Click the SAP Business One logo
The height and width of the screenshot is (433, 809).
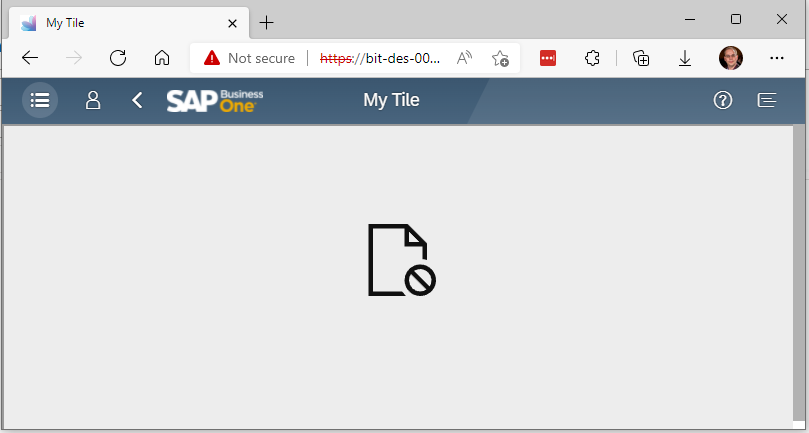click(215, 101)
